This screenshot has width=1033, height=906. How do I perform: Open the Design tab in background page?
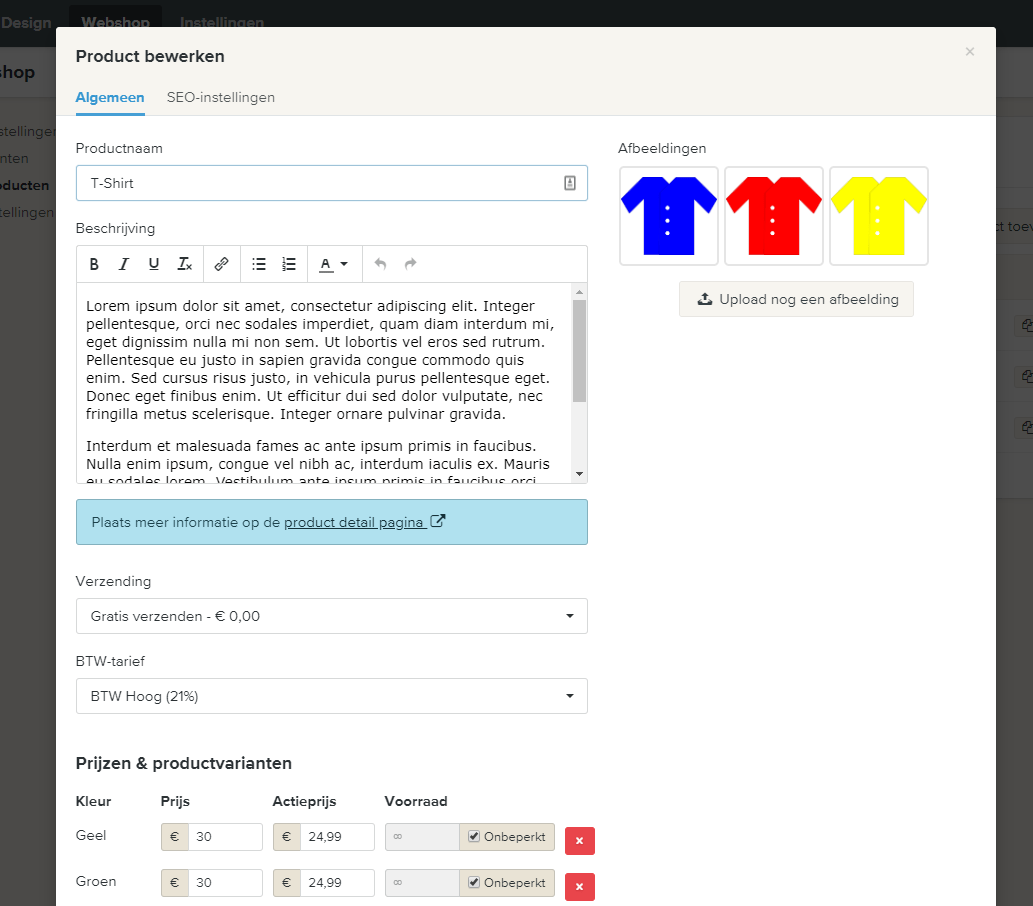pyautogui.click(x=26, y=22)
